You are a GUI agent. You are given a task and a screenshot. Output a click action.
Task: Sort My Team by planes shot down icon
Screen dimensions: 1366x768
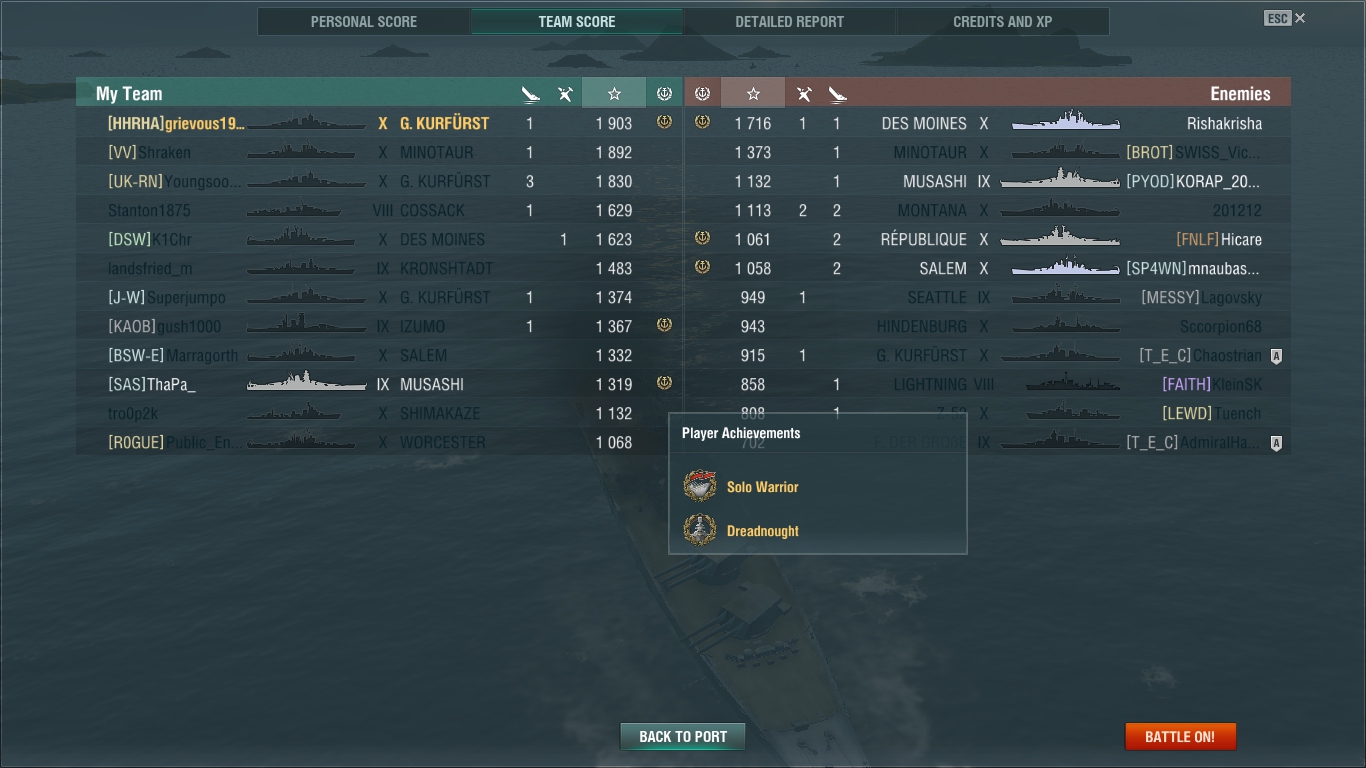point(565,94)
